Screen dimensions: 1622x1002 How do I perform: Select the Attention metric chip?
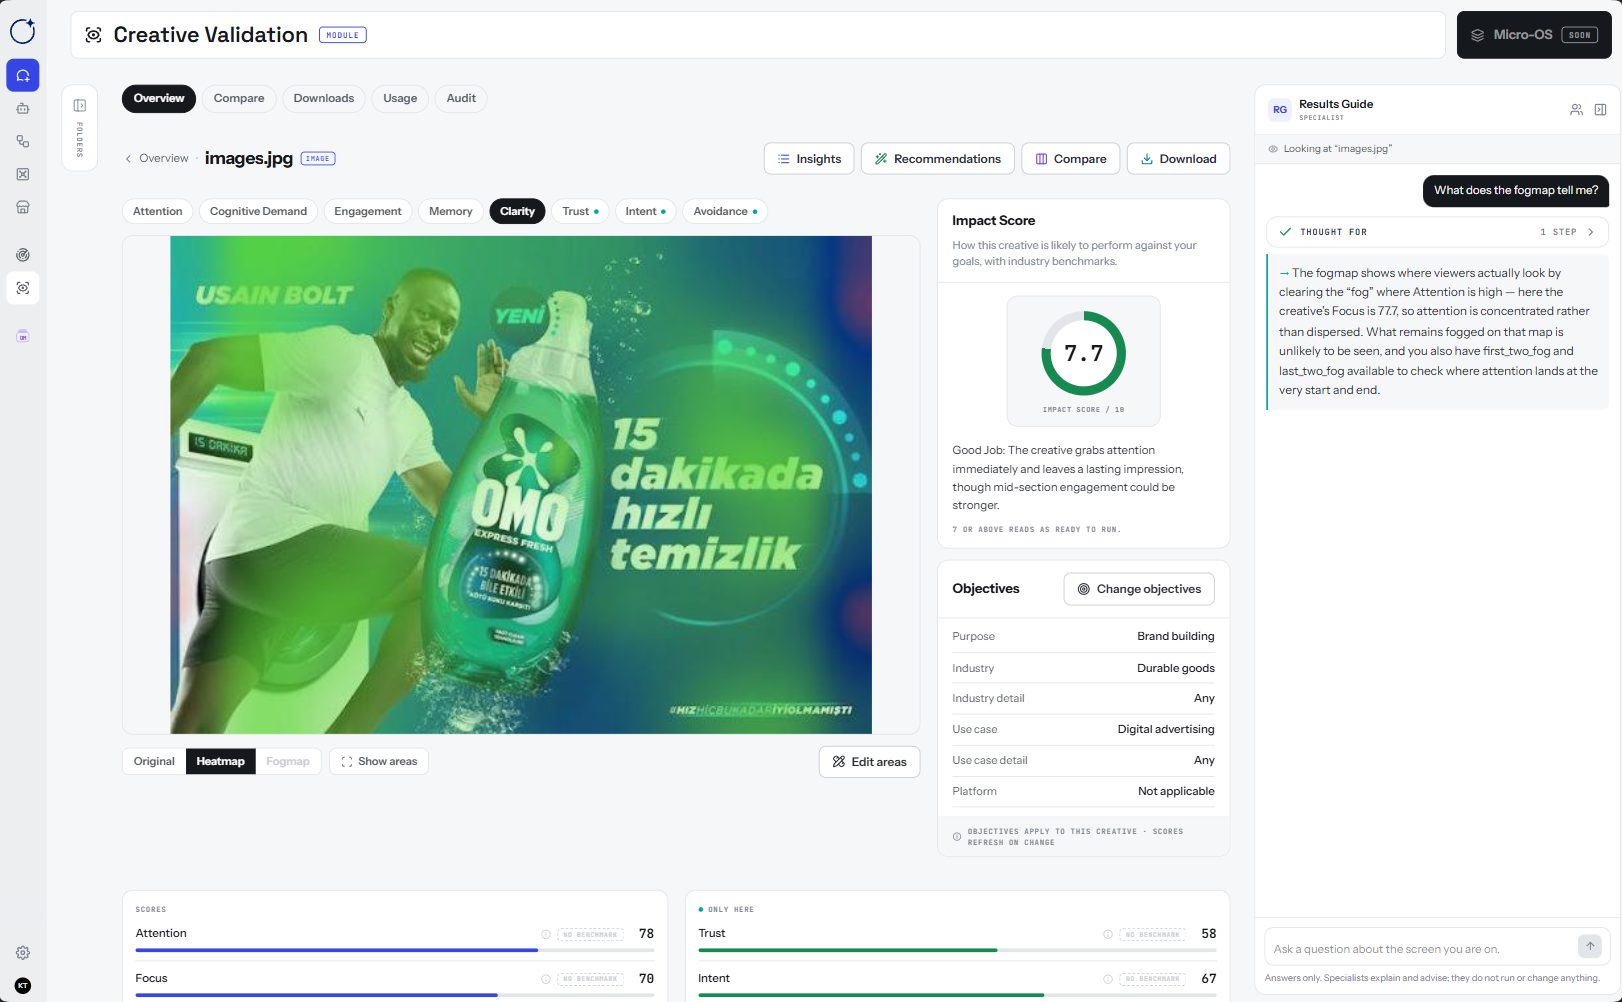158,211
